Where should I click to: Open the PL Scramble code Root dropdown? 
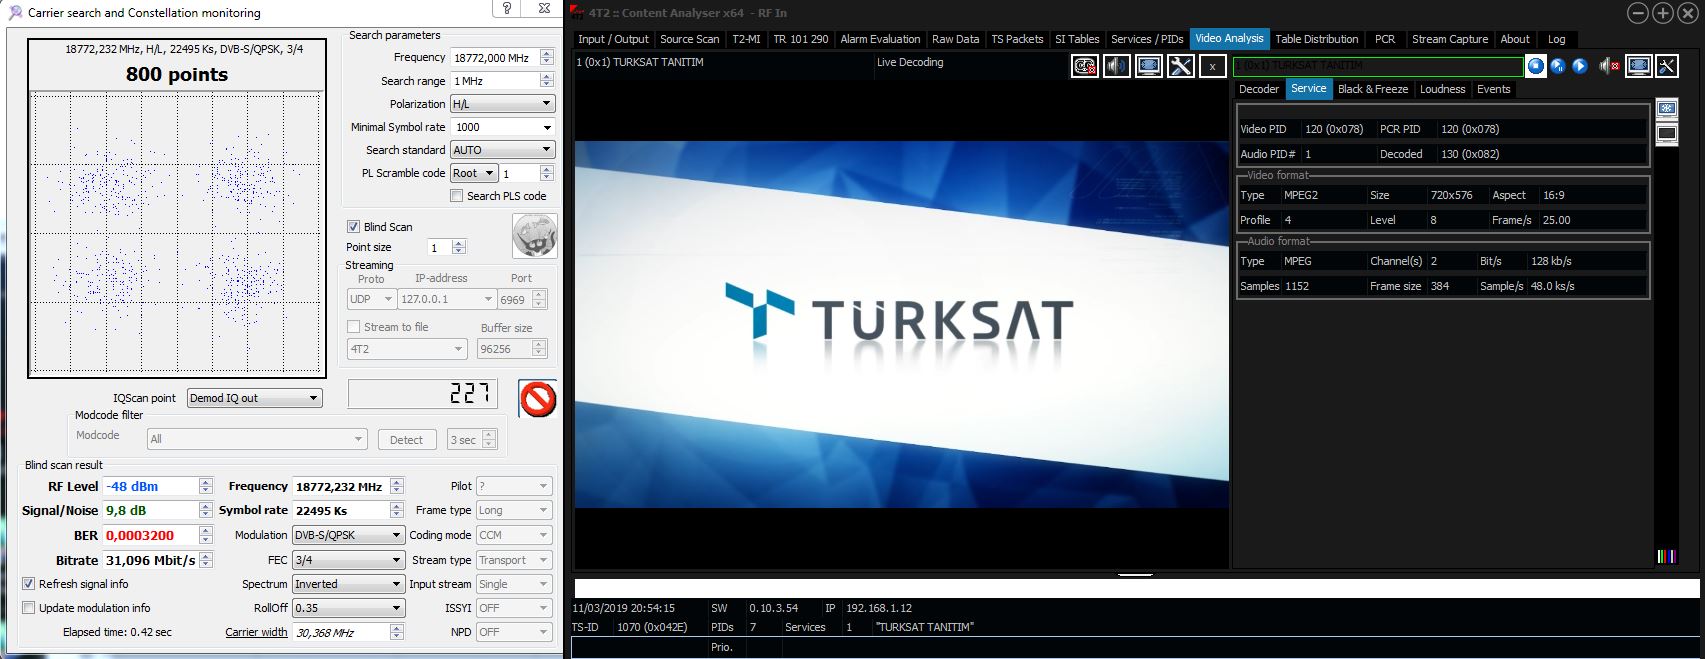click(x=474, y=173)
